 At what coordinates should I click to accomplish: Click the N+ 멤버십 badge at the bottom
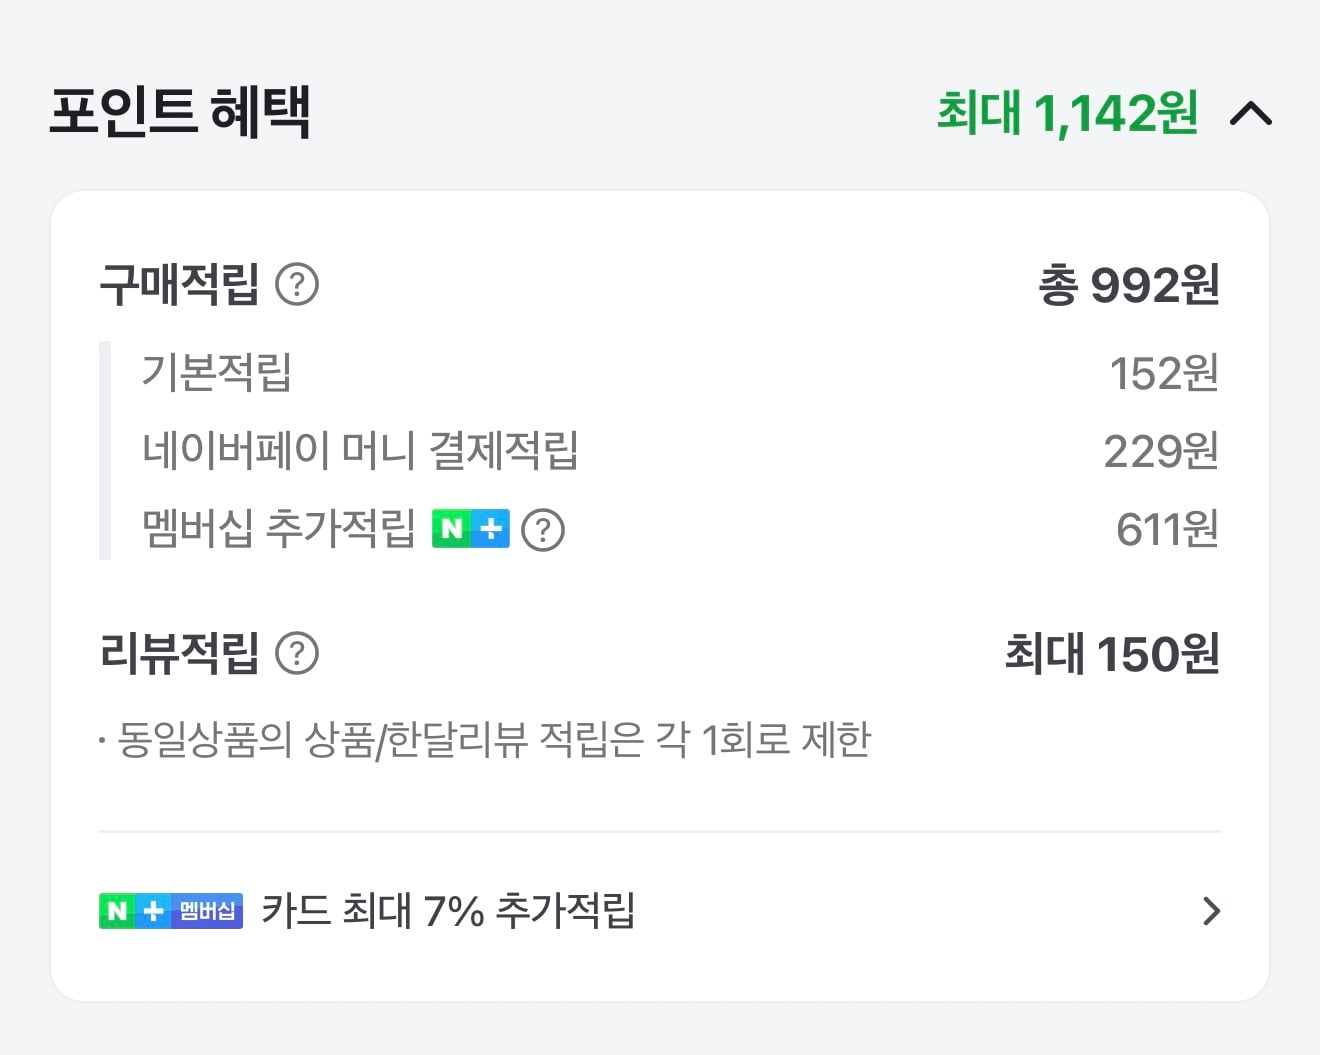(x=169, y=910)
